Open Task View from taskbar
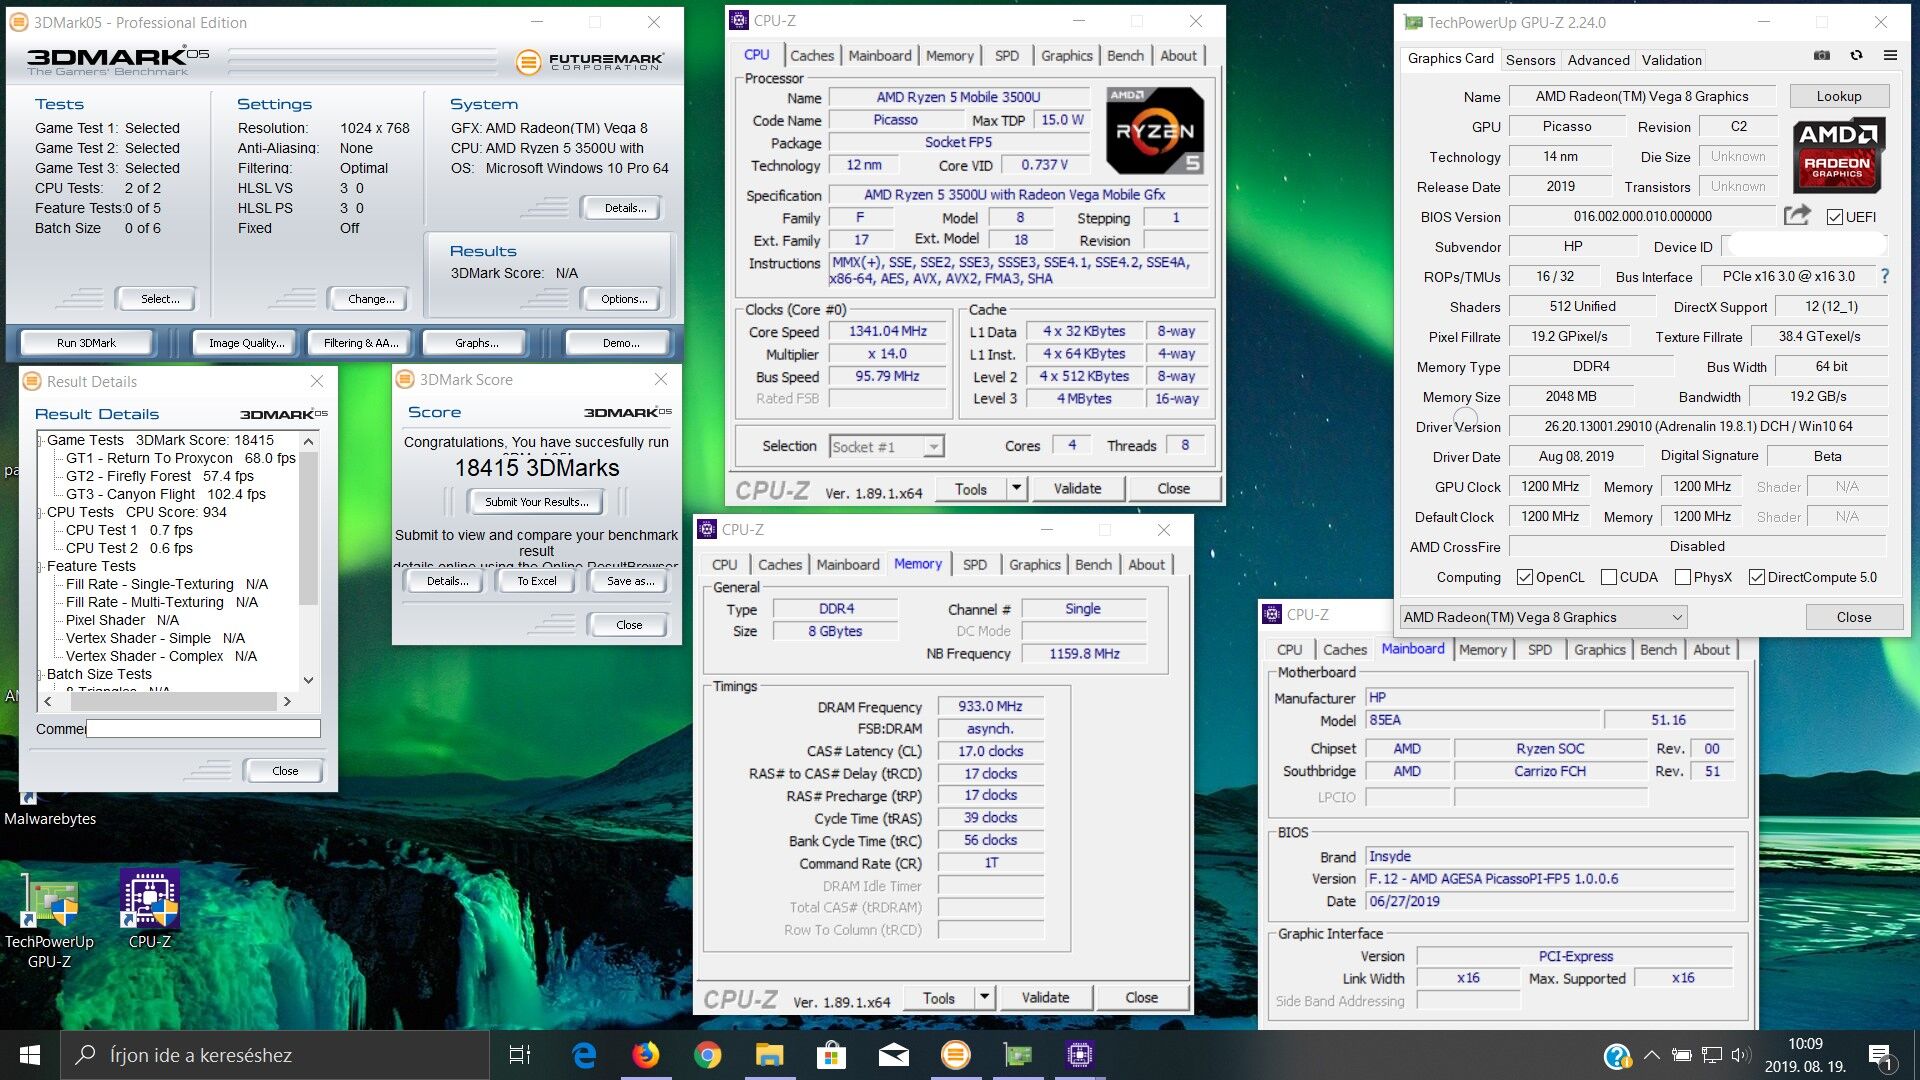 (520, 1055)
